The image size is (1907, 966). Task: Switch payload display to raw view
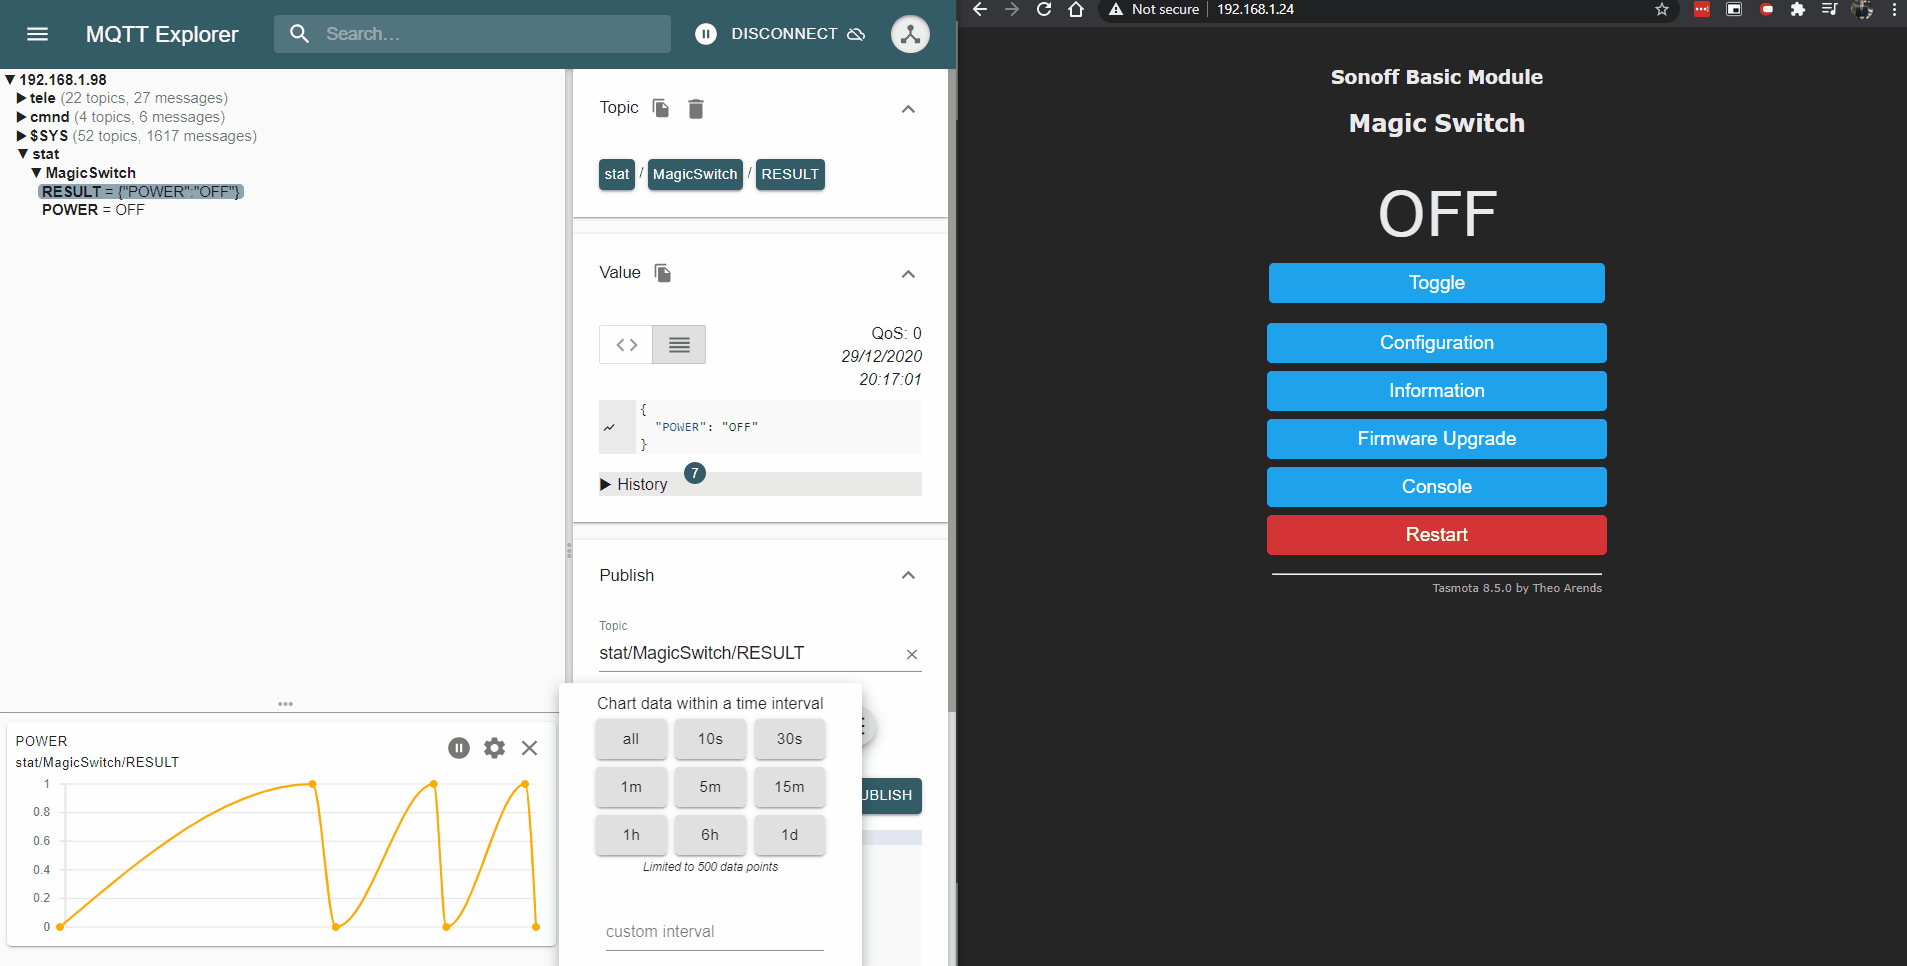click(625, 344)
